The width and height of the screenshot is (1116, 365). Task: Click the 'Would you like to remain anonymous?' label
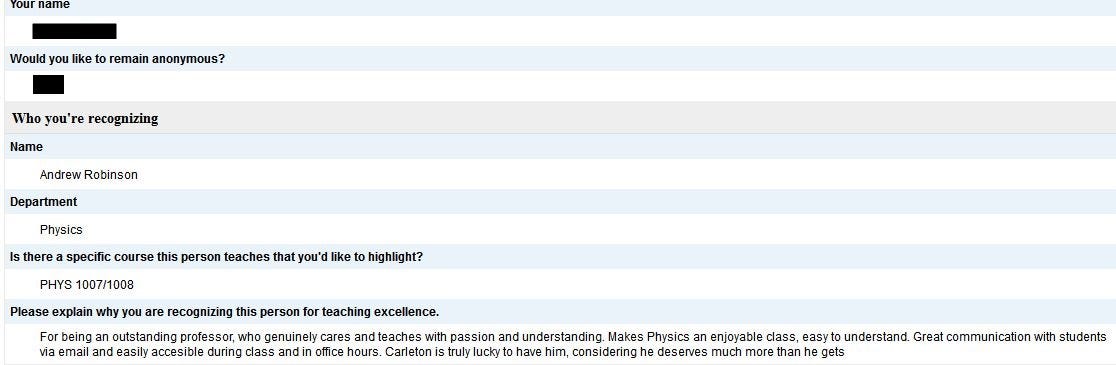(117, 59)
